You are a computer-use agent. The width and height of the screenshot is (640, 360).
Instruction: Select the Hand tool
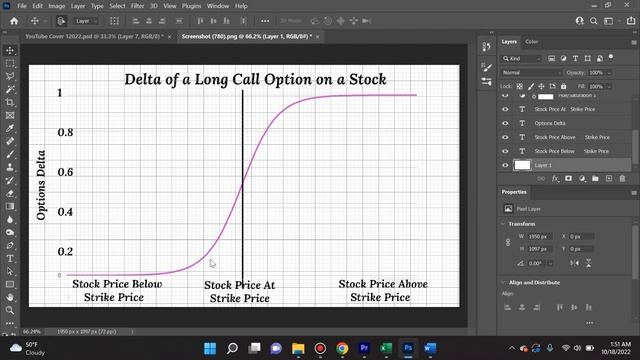10,297
